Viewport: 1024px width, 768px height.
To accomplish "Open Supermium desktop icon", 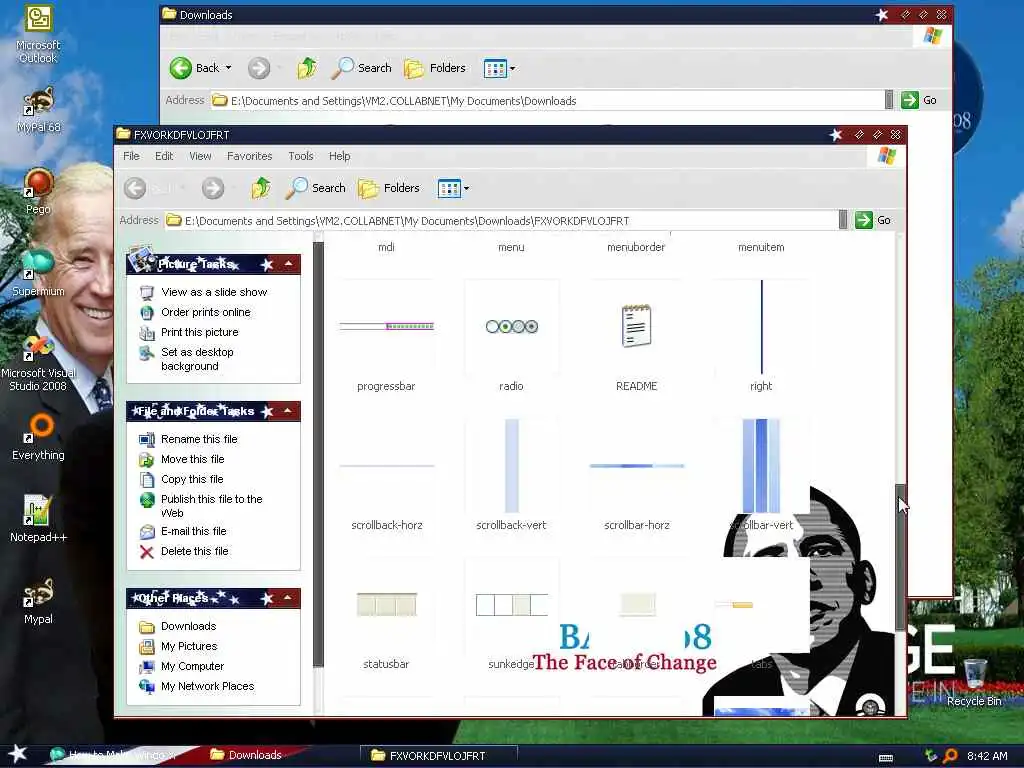I will tap(38, 273).
